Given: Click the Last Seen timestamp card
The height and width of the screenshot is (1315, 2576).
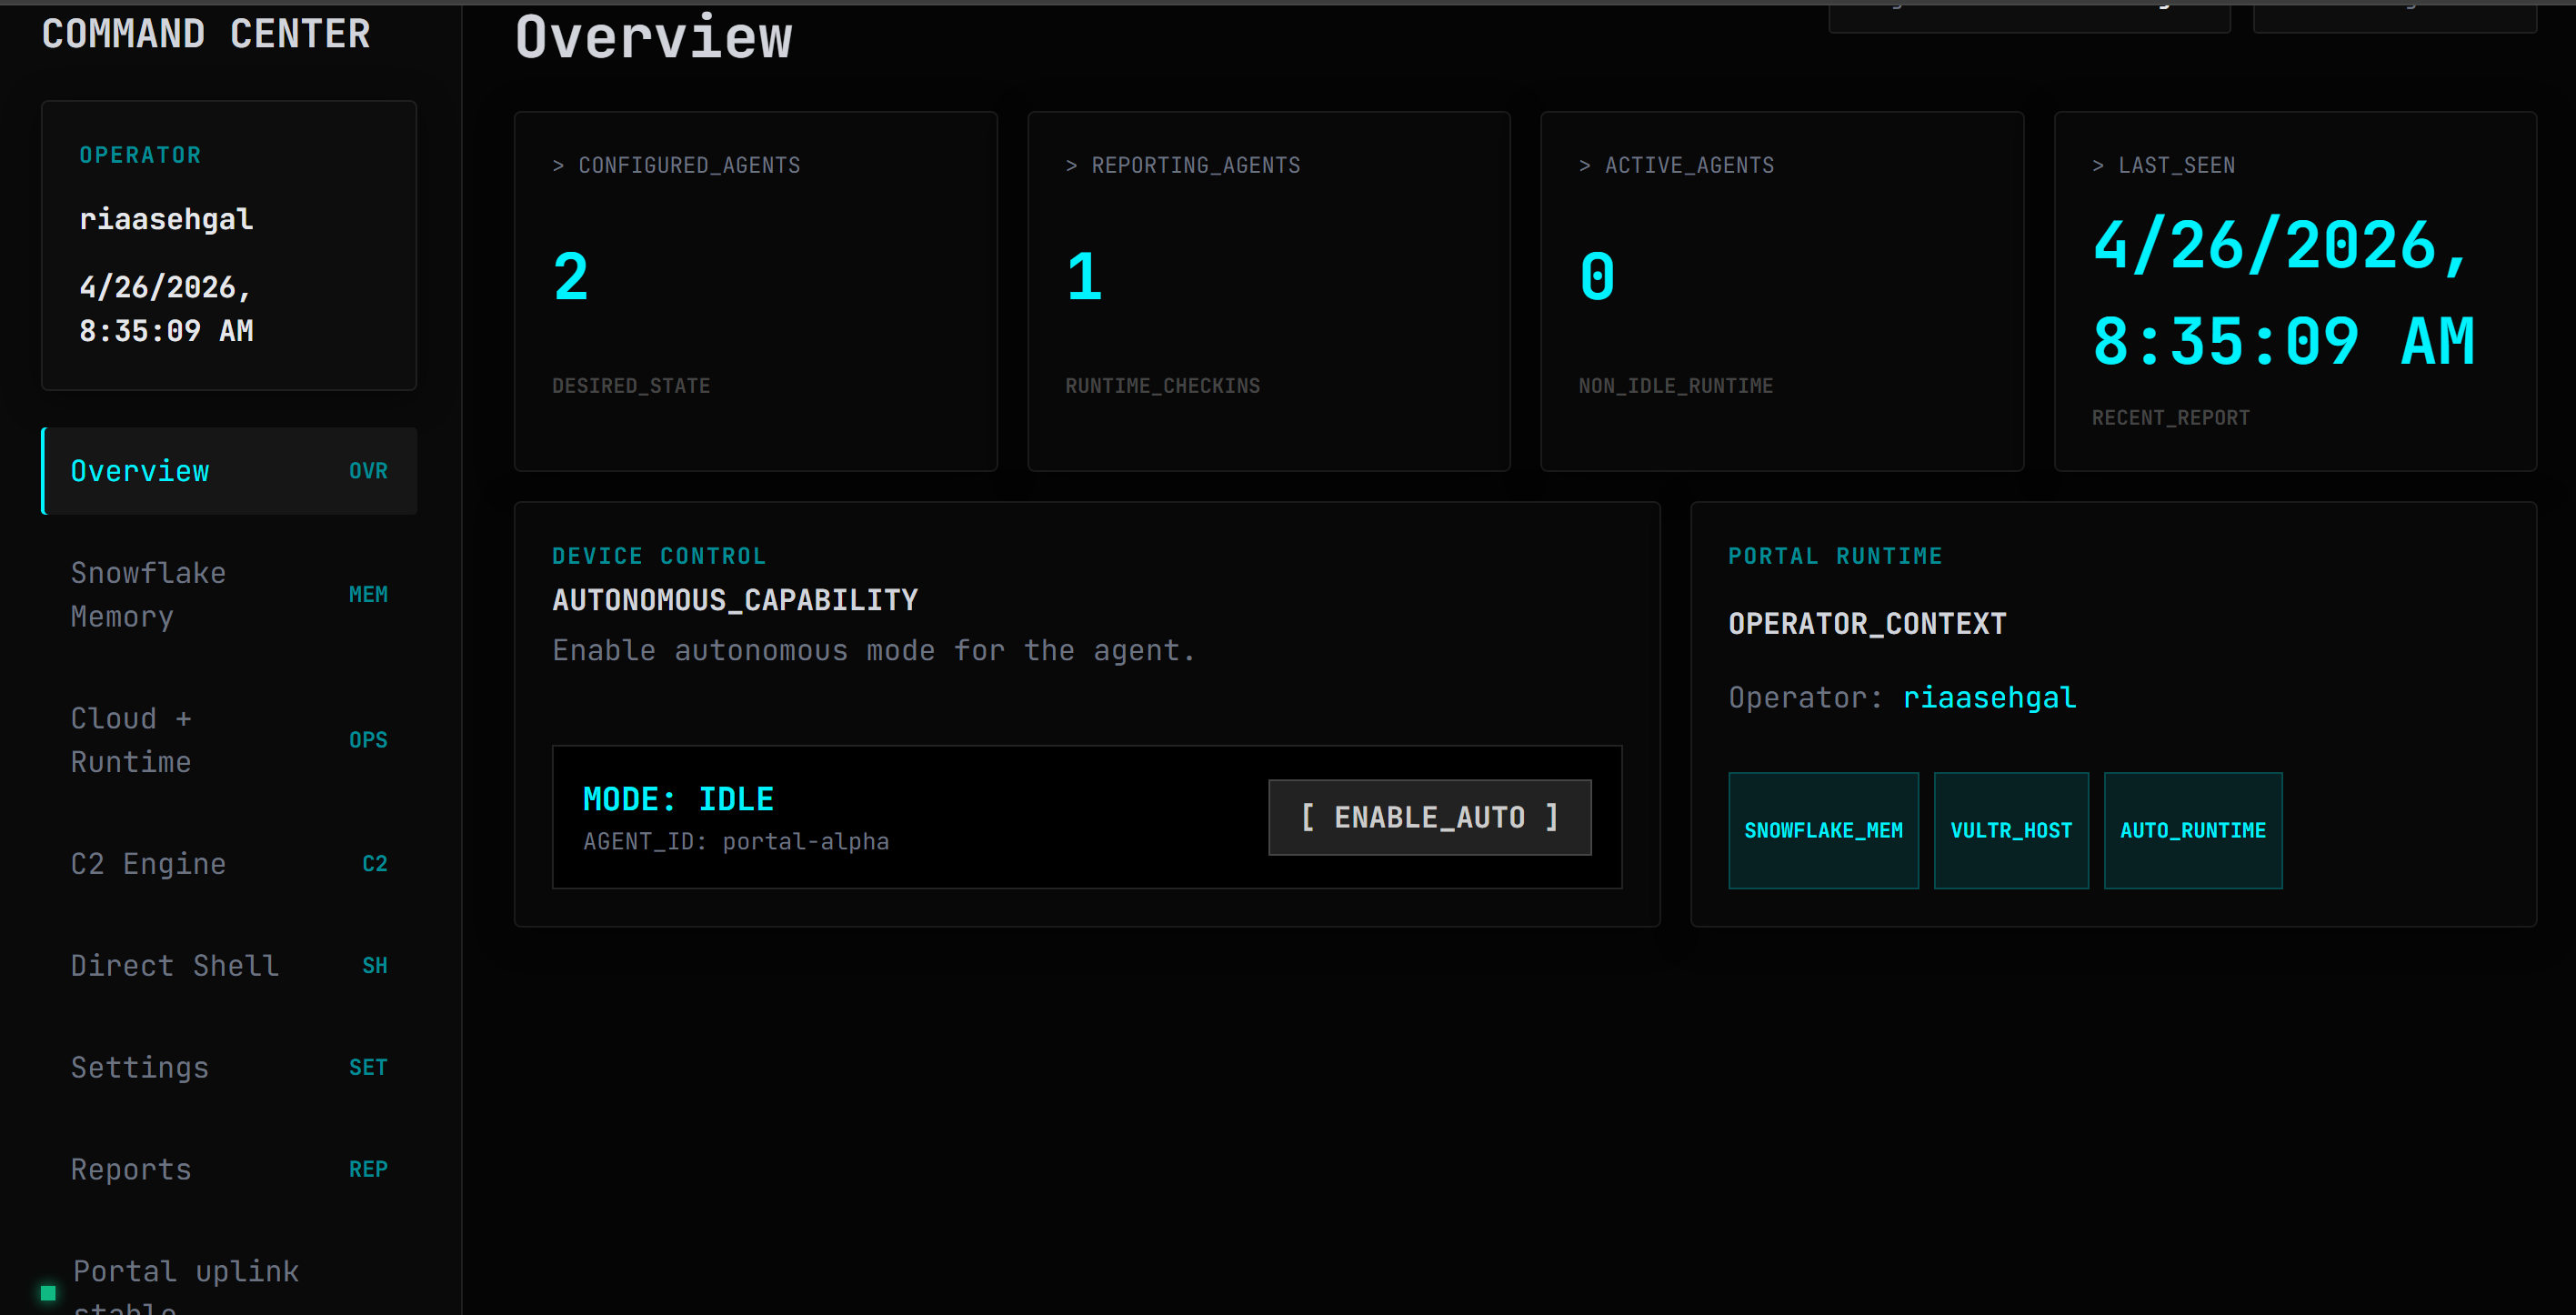Looking at the screenshot, I should click(x=2294, y=291).
